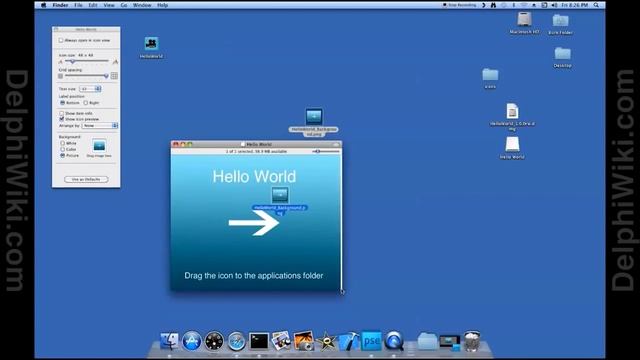Open the Desktop folder icon
The height and width of the screenshot is (360, 640).
tap(562, 53)
